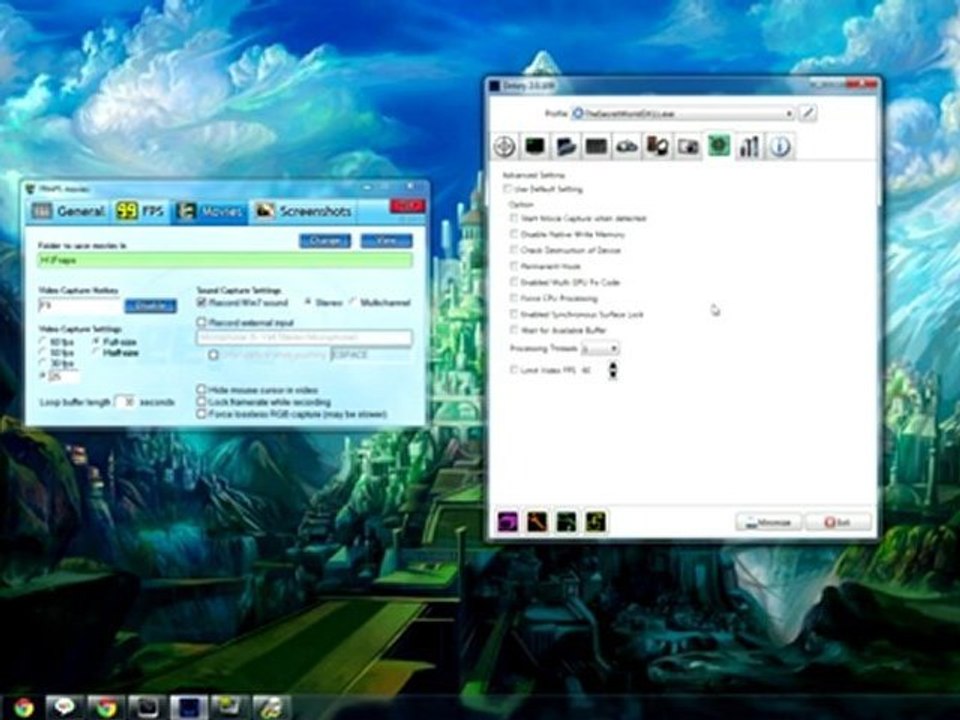The image size is (960, 720).
Task: Open the Audio speaker tab in Dxtory
Action: tap(658, 146)
